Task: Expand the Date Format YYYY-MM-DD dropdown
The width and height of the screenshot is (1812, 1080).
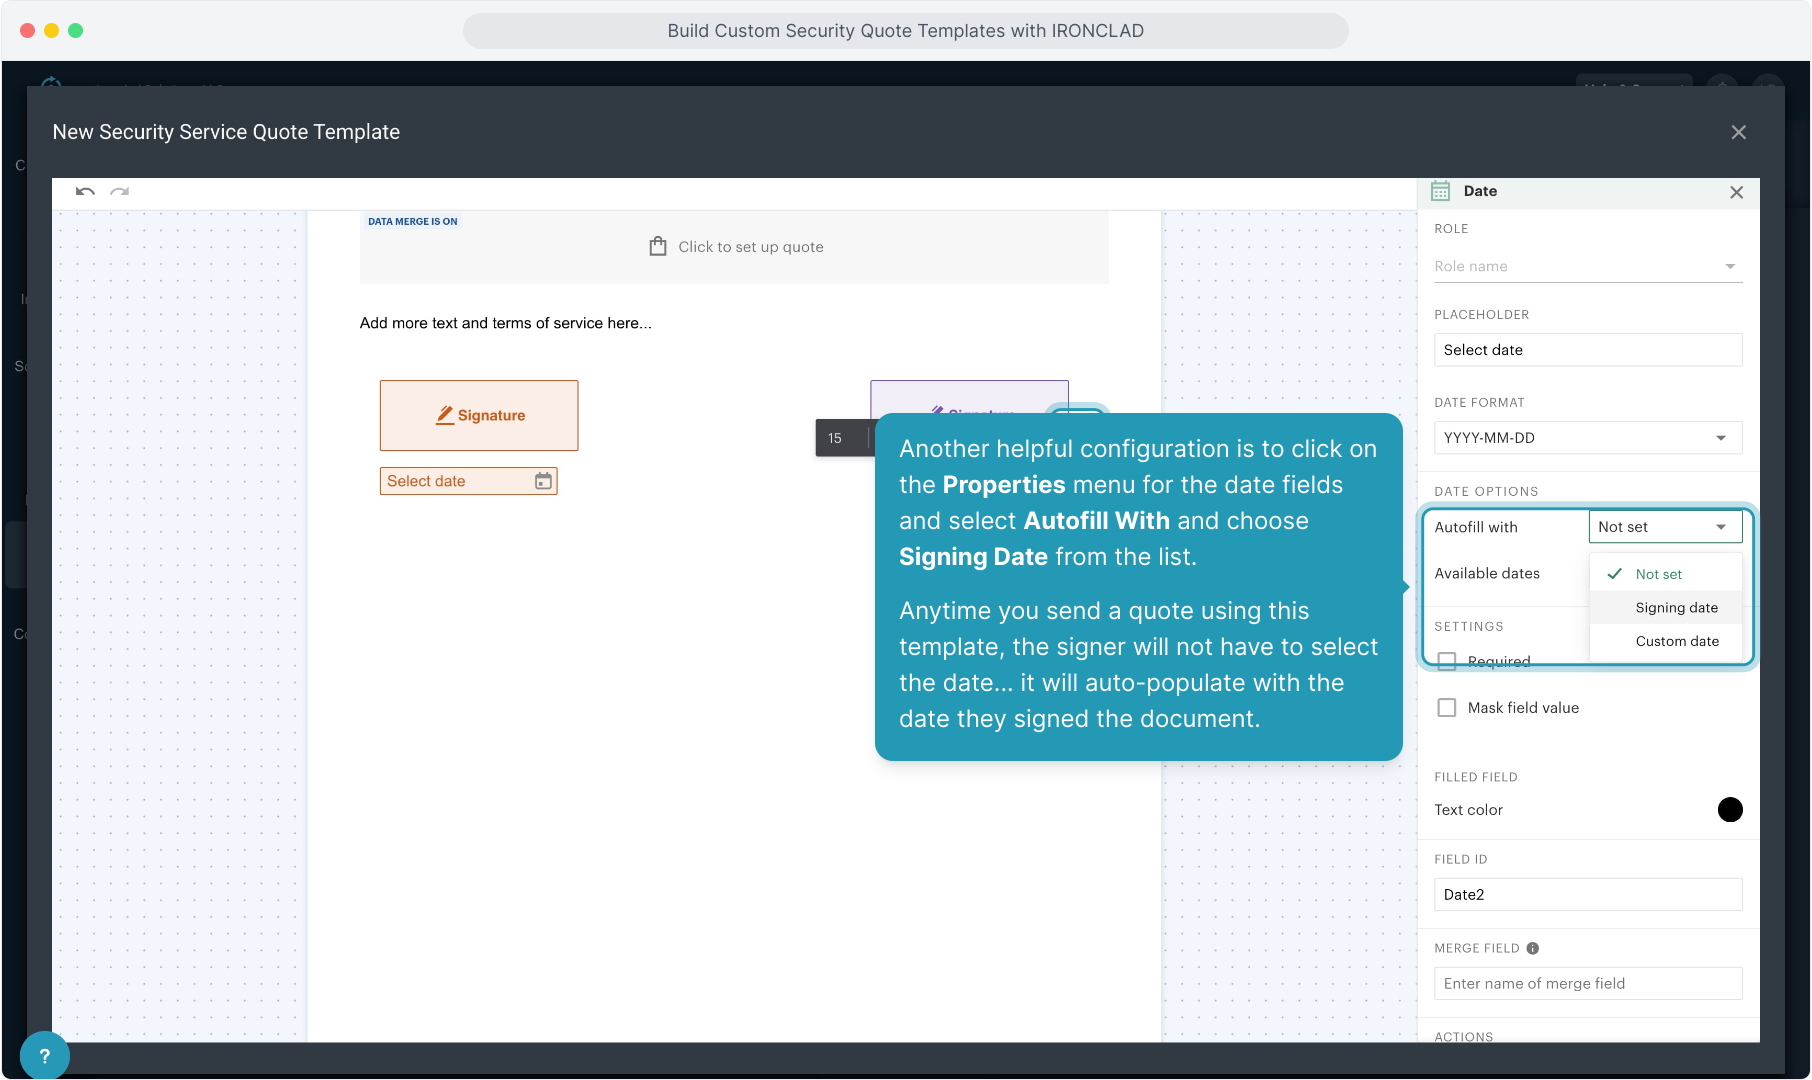Action: (1587, 438)
